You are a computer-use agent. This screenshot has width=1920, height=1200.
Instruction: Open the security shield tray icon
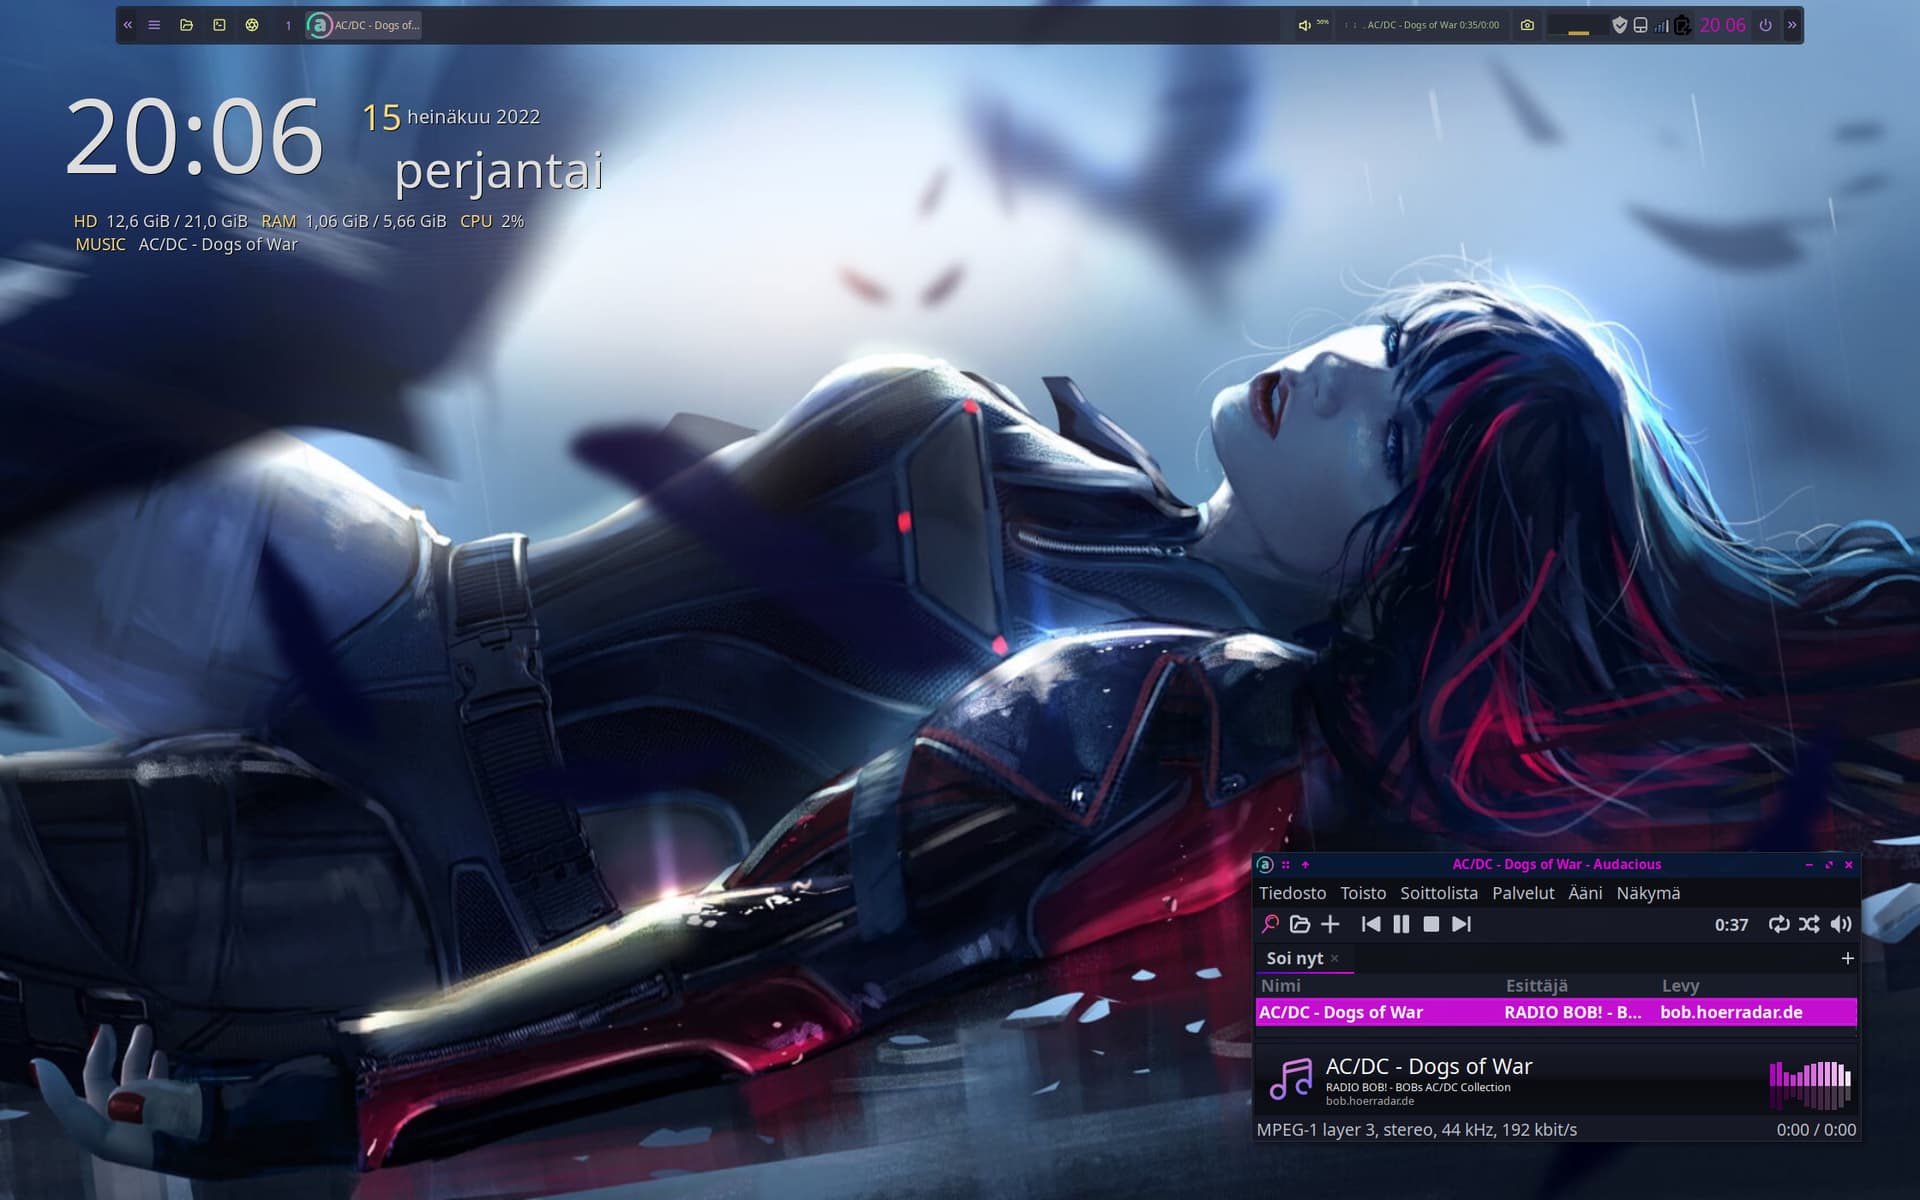click(1620, 25)
